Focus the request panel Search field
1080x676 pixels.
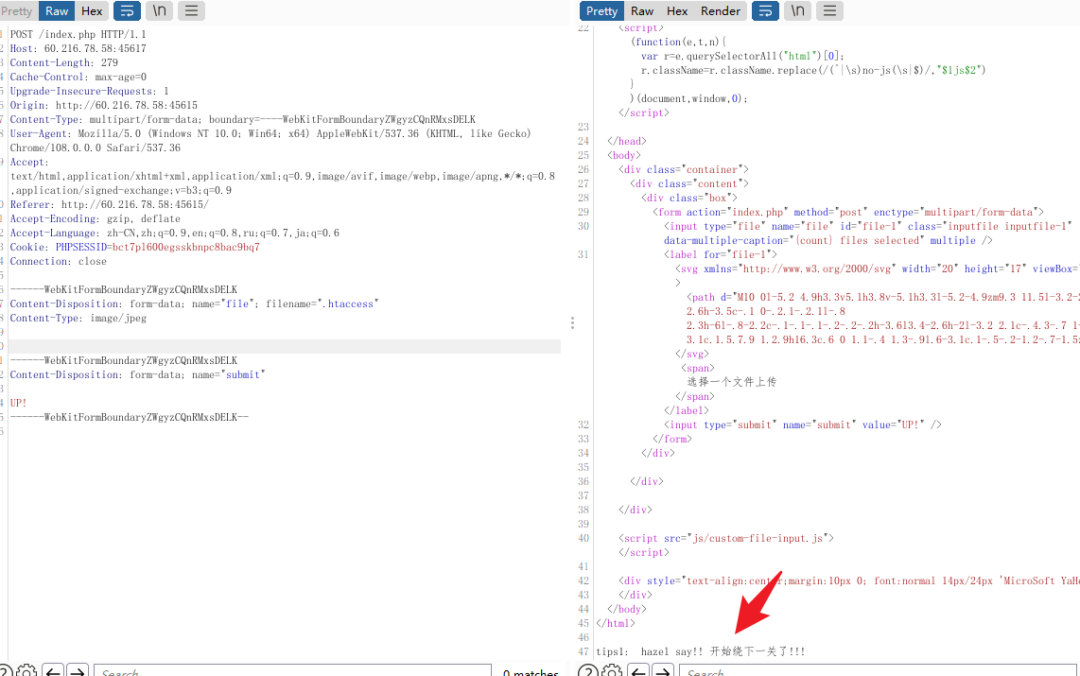[x=293, y=671]
